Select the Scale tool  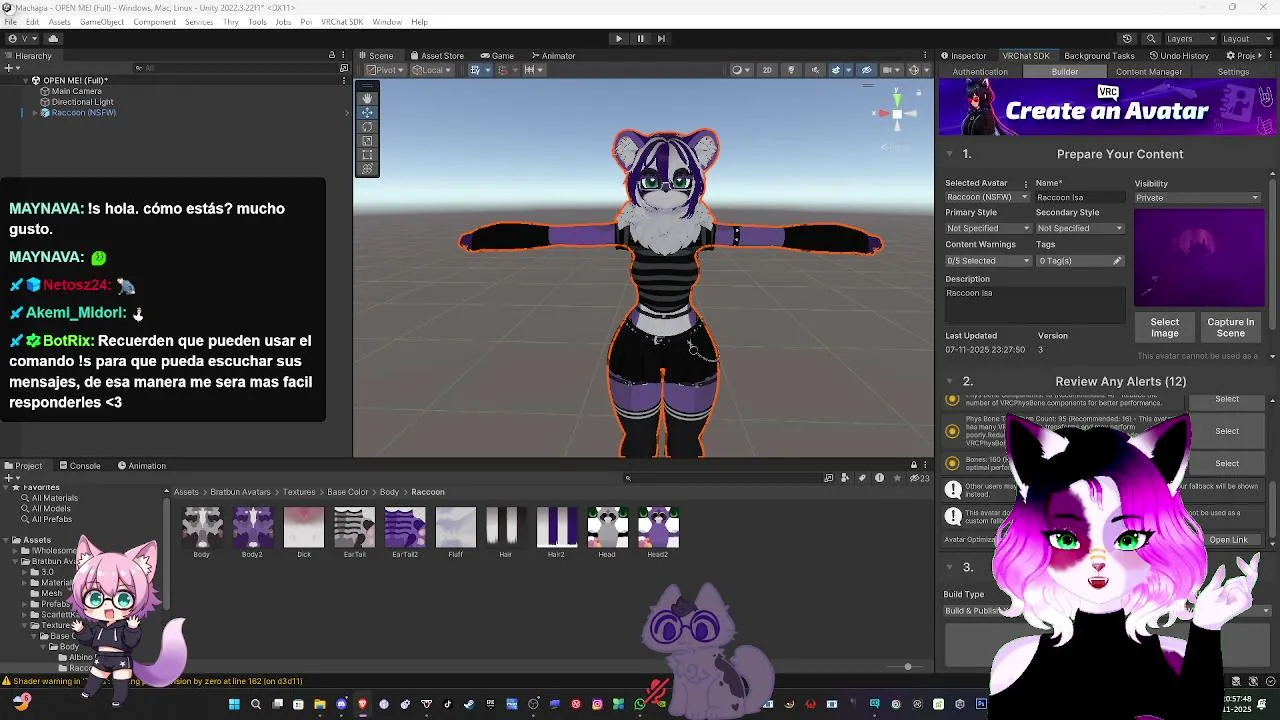367,140
